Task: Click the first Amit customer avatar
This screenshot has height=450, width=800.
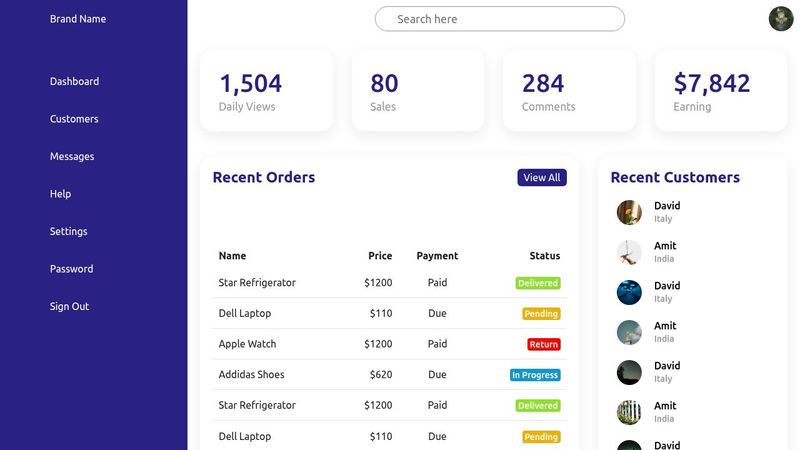Action: click(629, 252)
